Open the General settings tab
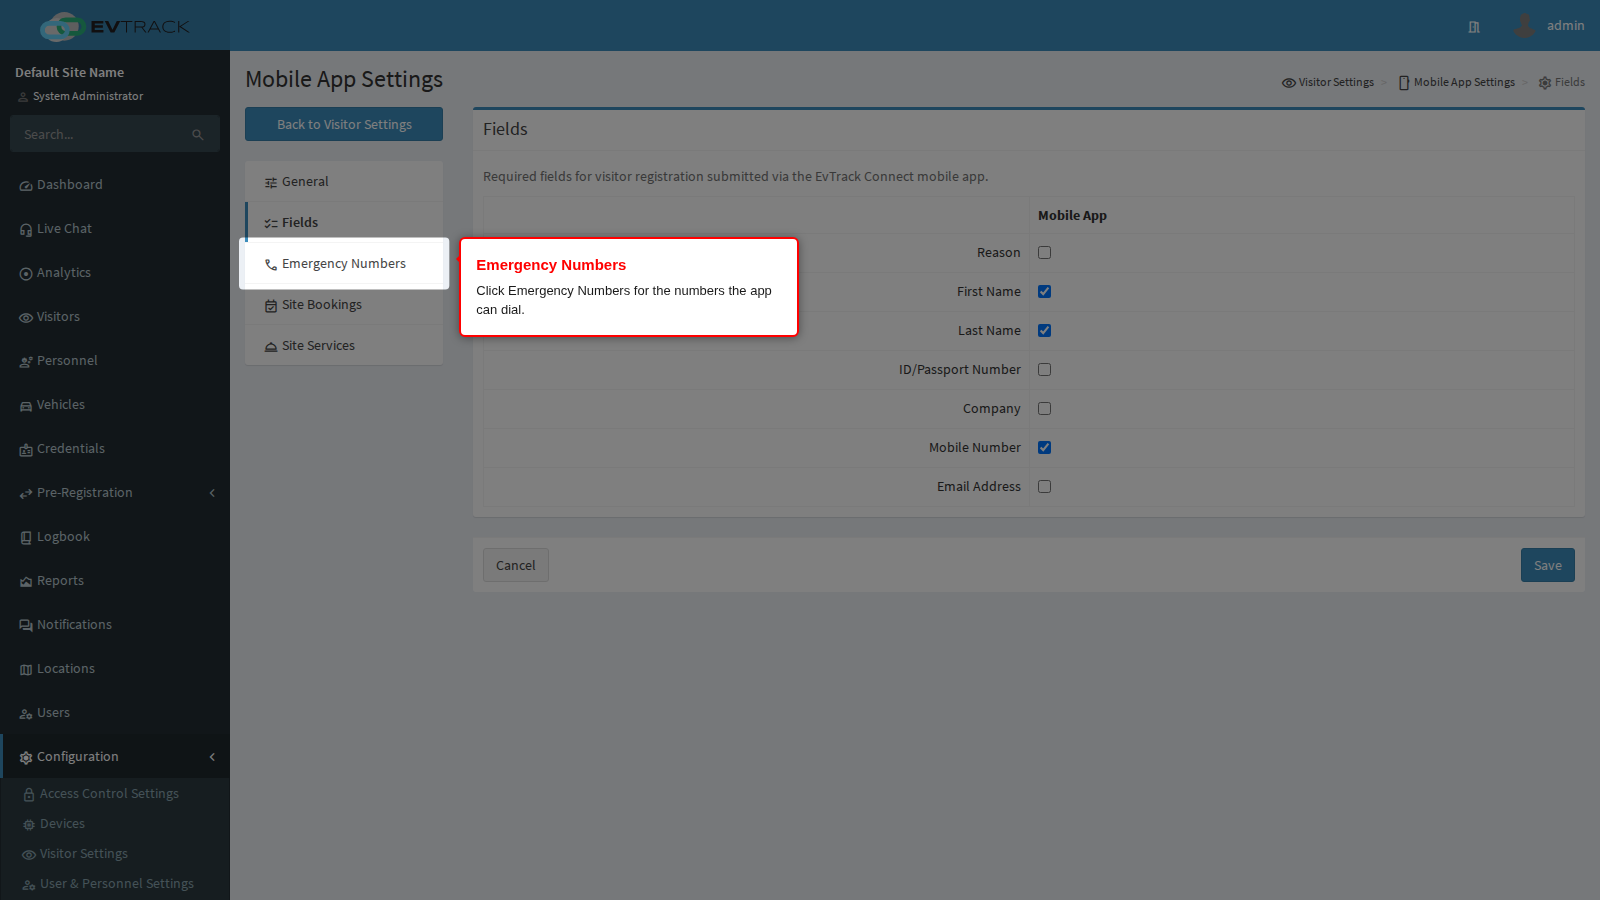The image size is (1600, 900). tap(344, 182)
